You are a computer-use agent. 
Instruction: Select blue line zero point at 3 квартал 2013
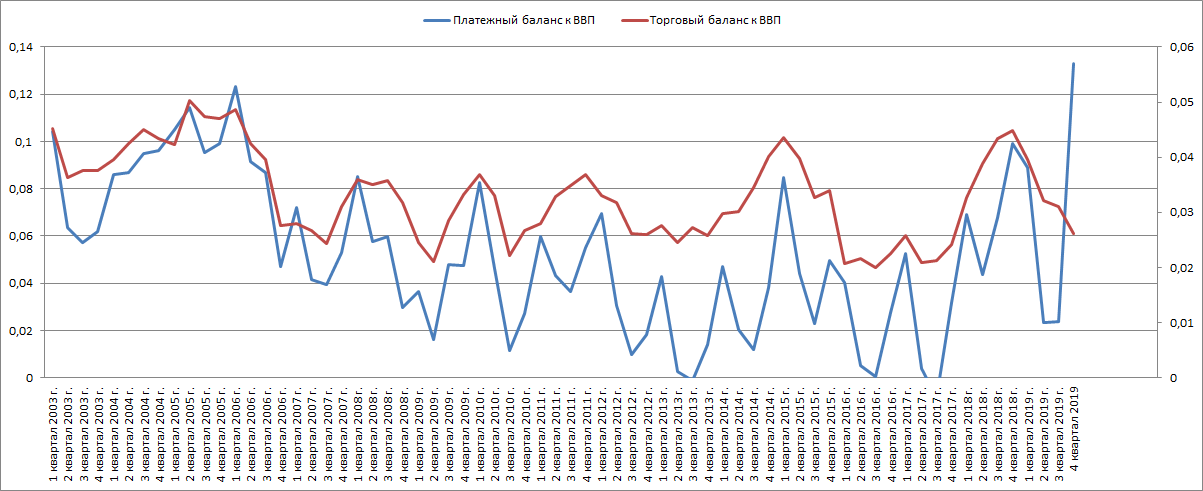click(x=693, y=378)
